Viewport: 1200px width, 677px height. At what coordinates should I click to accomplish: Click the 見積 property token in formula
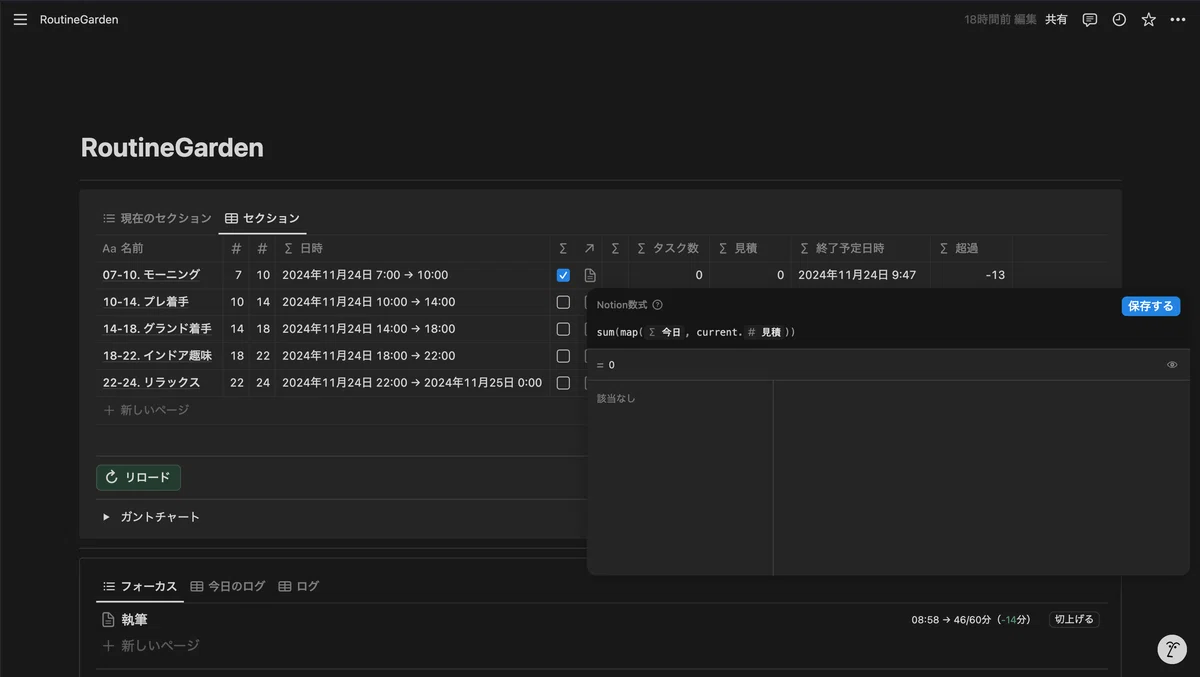pos(765,332)
